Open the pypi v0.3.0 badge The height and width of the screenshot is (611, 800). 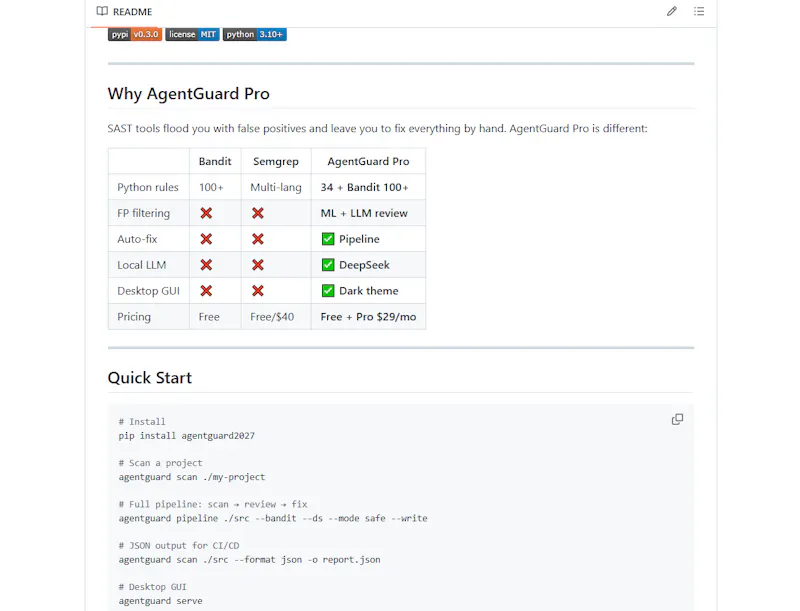pos(135,34)
